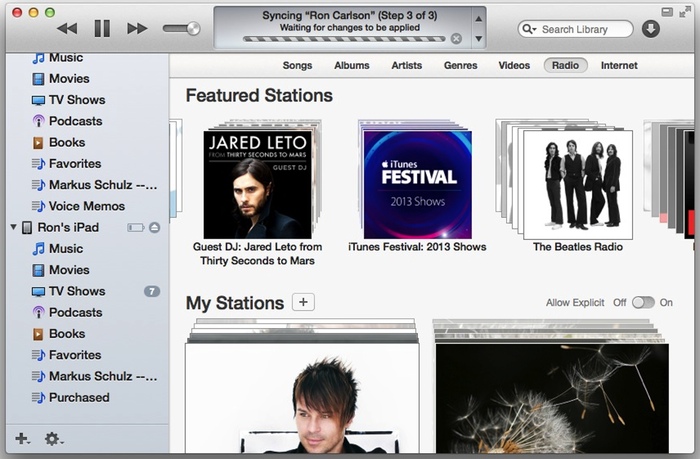Click the Search Library field

pos(575,29)
